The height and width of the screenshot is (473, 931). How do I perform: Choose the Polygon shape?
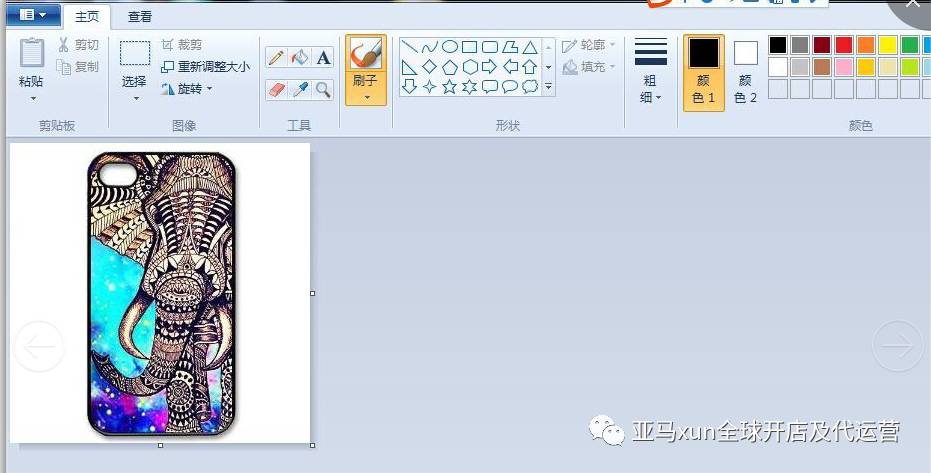click(x=509, y=47)
